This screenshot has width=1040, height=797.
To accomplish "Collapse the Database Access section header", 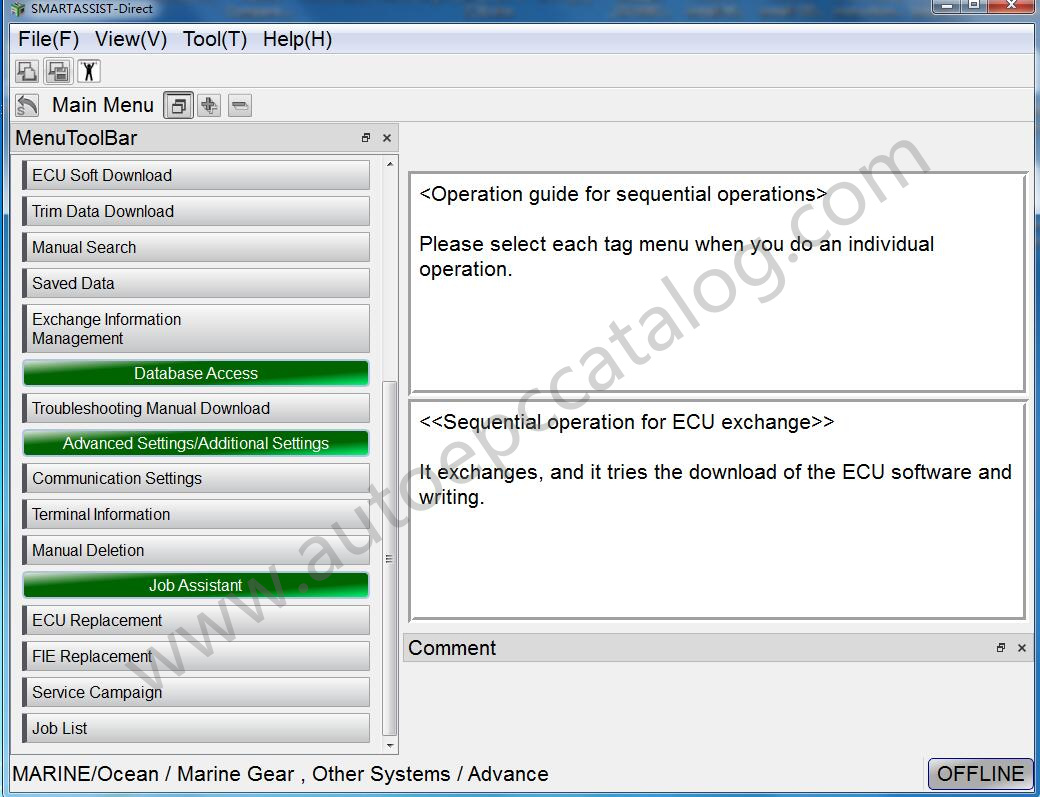I will coord(196,373).
